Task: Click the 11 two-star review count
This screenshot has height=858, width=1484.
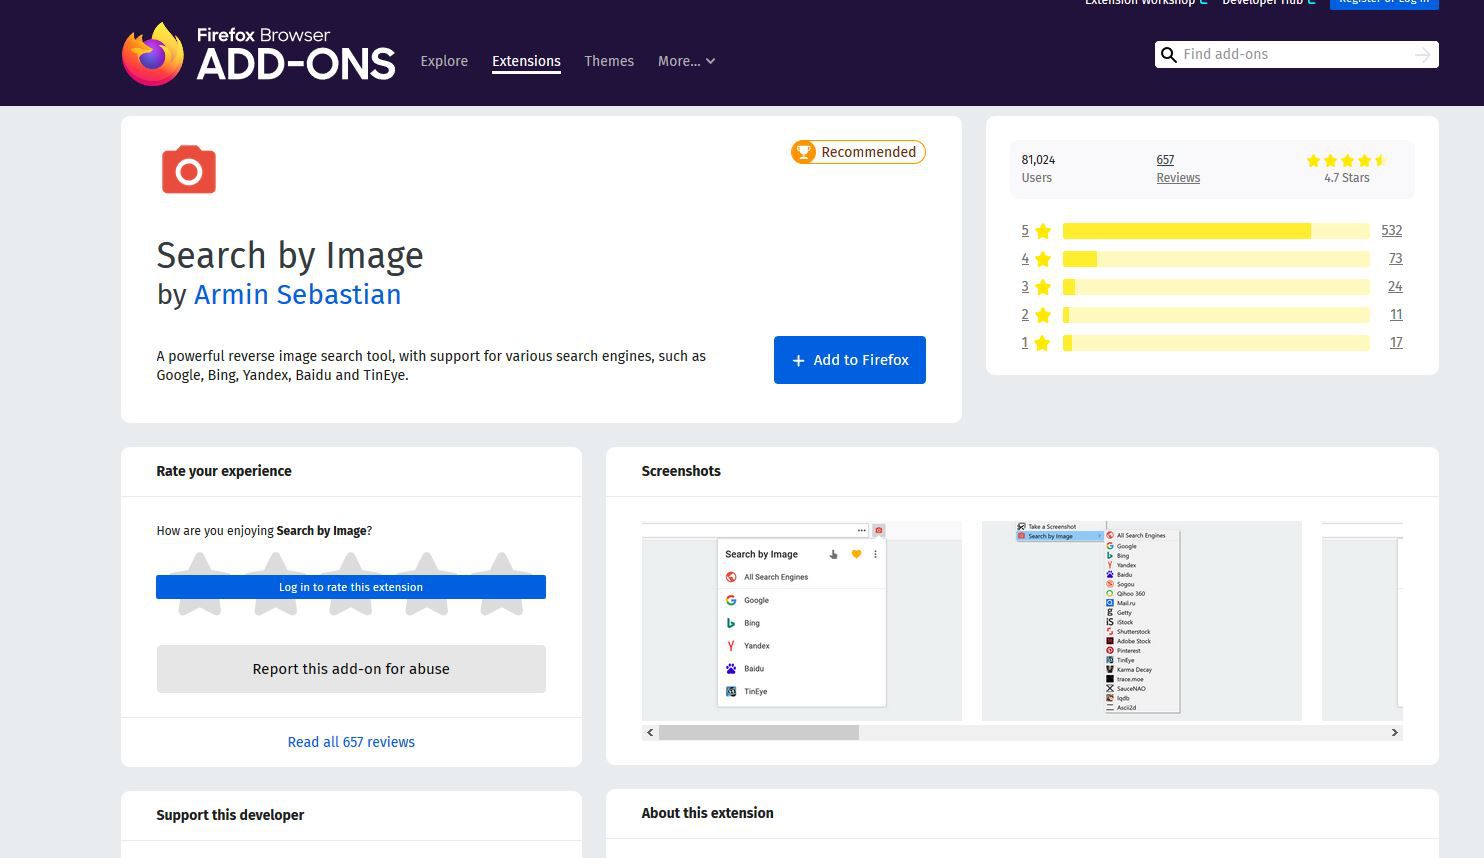Action: 1396,315
